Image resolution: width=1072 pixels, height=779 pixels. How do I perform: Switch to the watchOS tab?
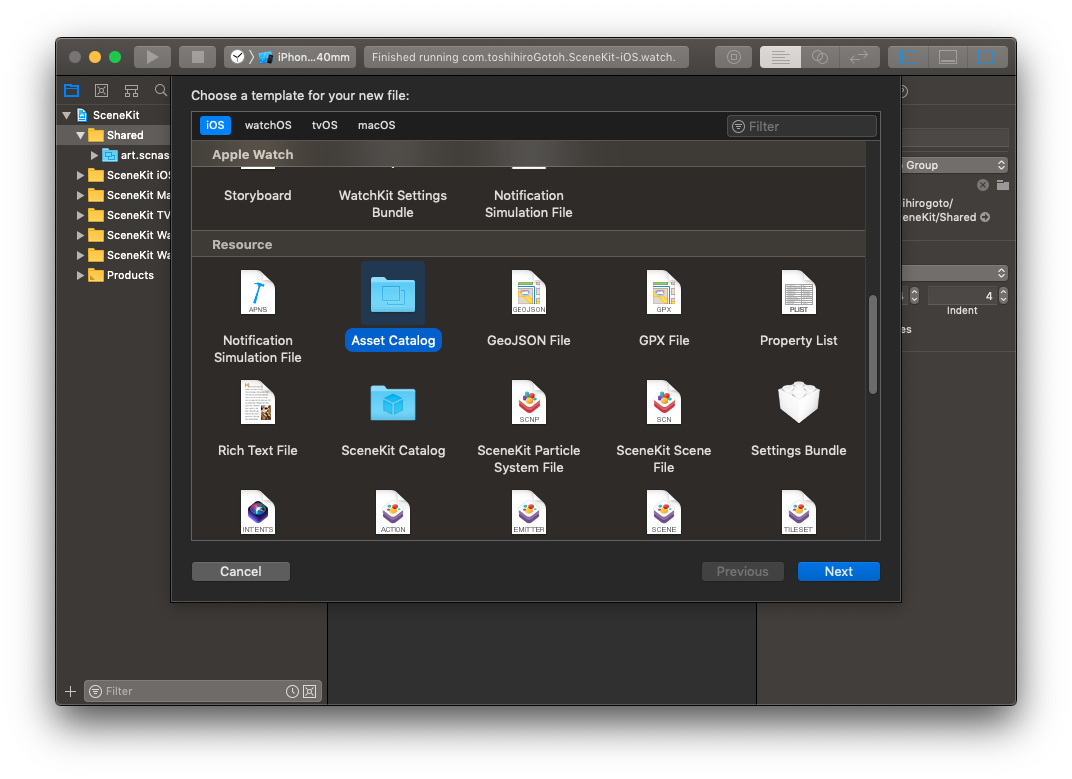268,125
